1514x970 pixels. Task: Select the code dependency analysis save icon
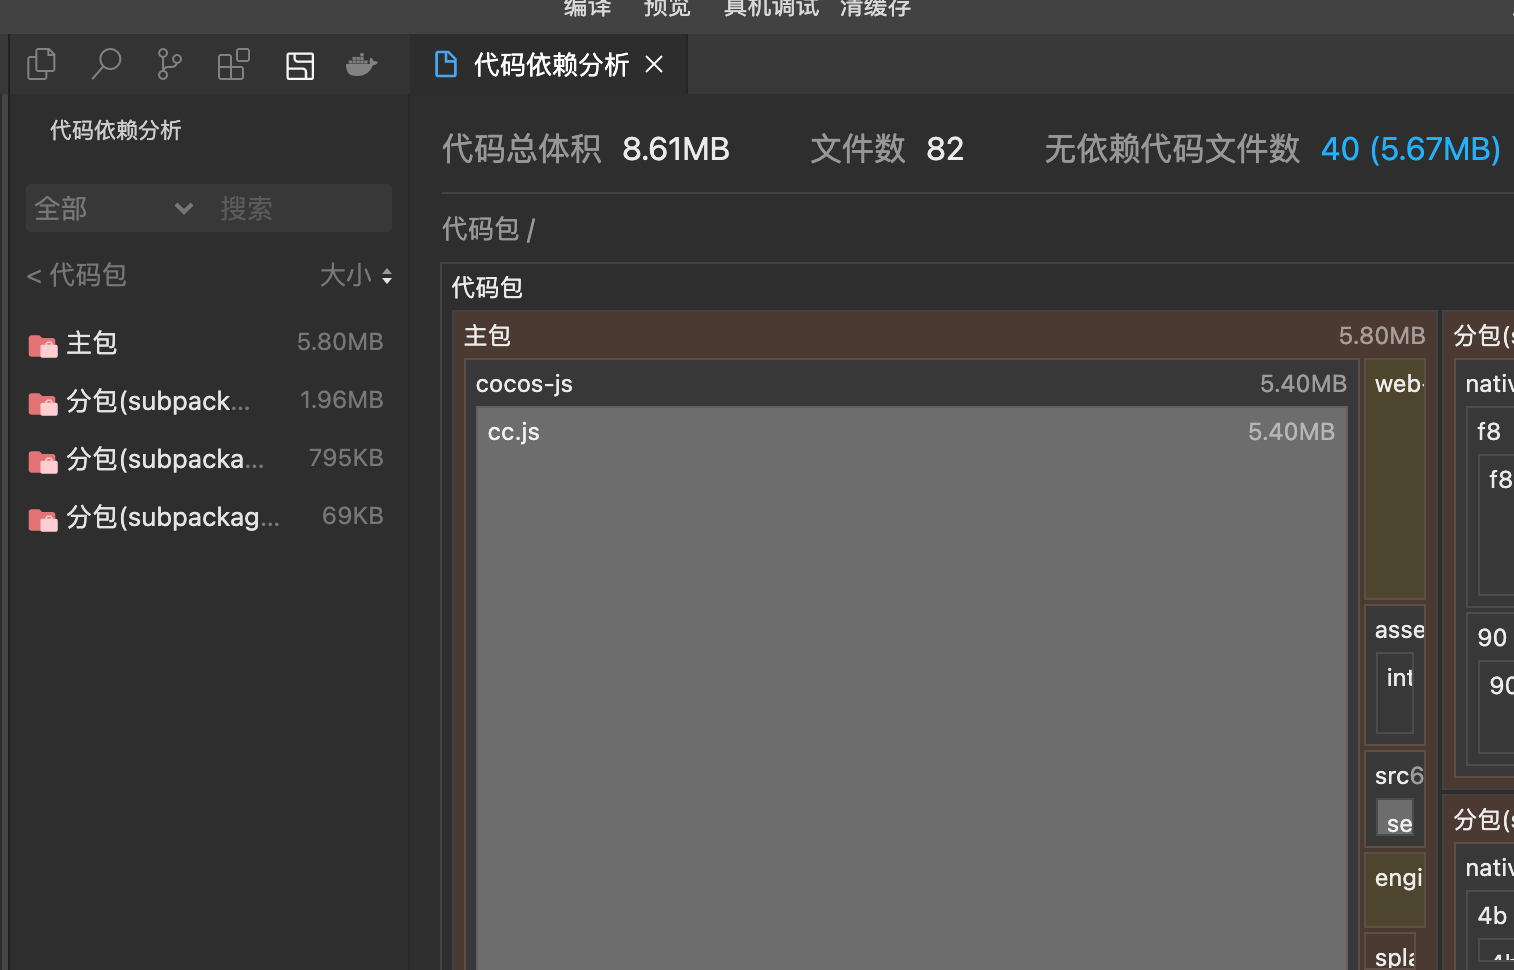(x=300, y=66)
